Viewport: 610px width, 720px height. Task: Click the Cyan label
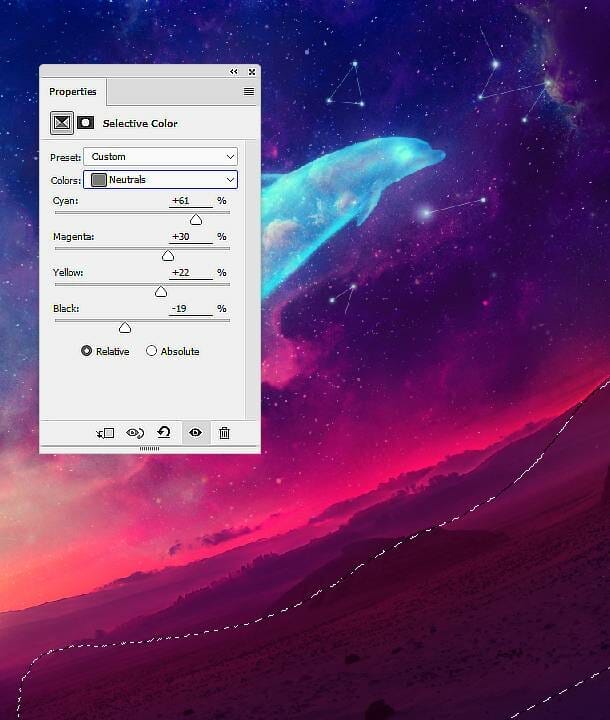[x=66, y=201]
